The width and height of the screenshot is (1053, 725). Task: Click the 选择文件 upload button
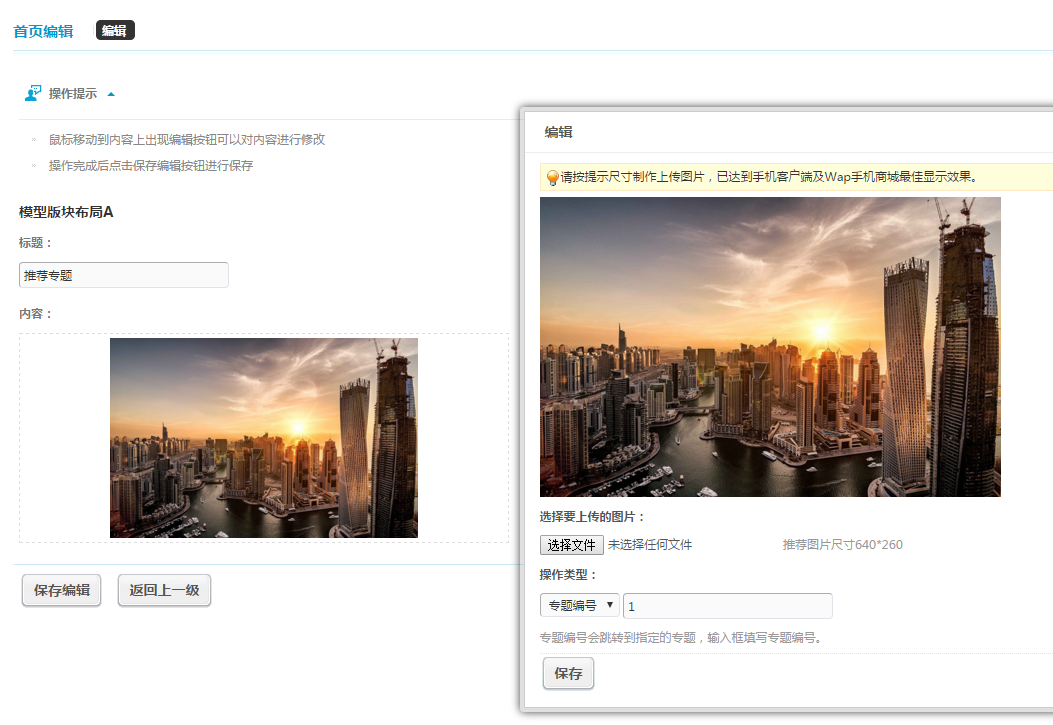pos(571,544)
